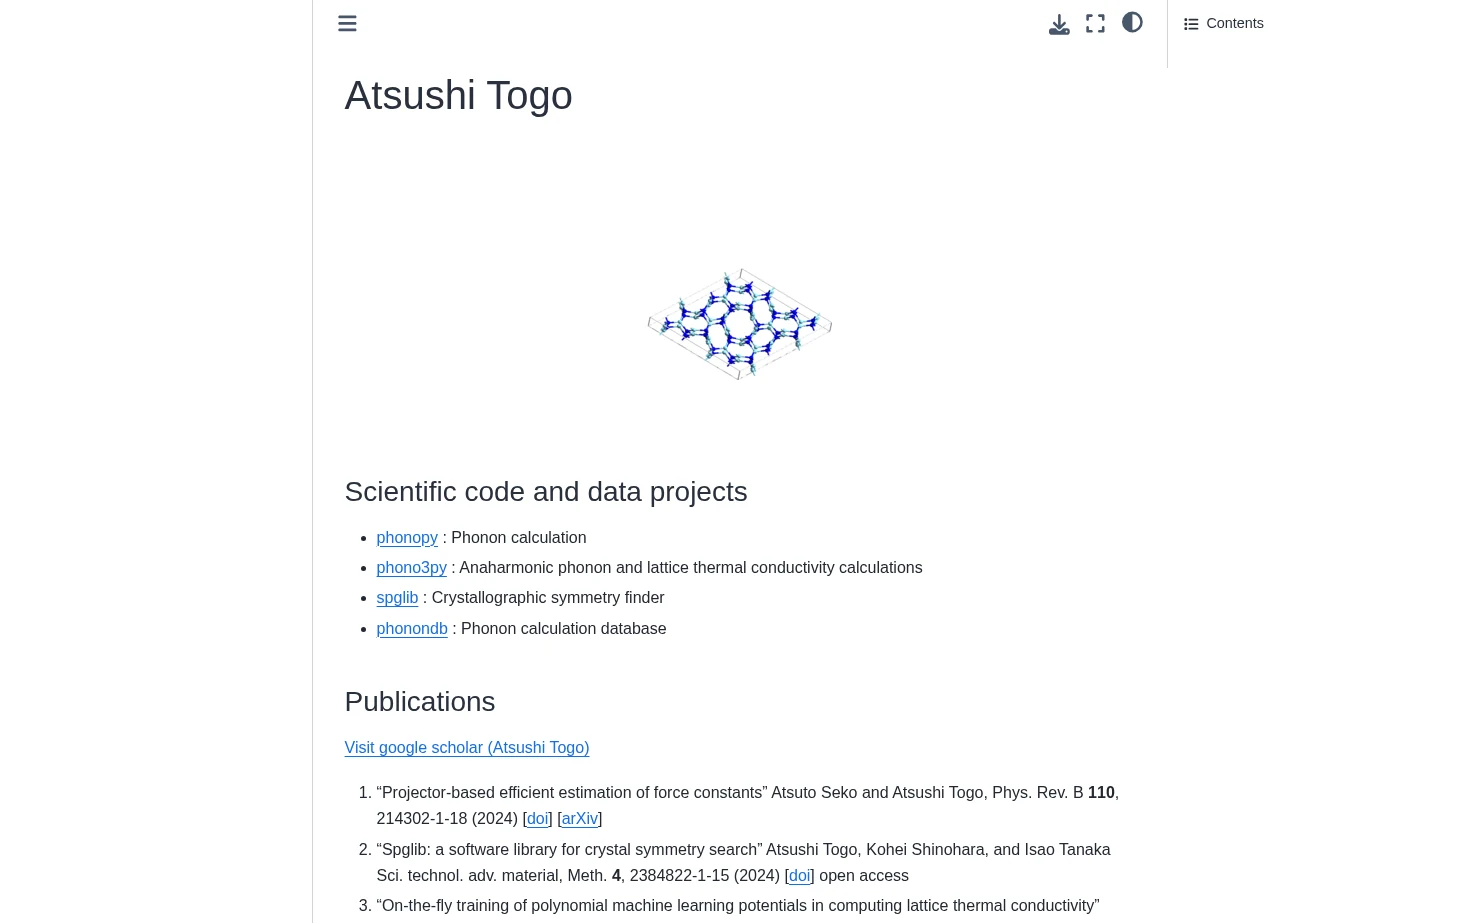Viewport: 1470px width, 923px height.
Task: Click the Publications section heading
Action: point(420,701)
